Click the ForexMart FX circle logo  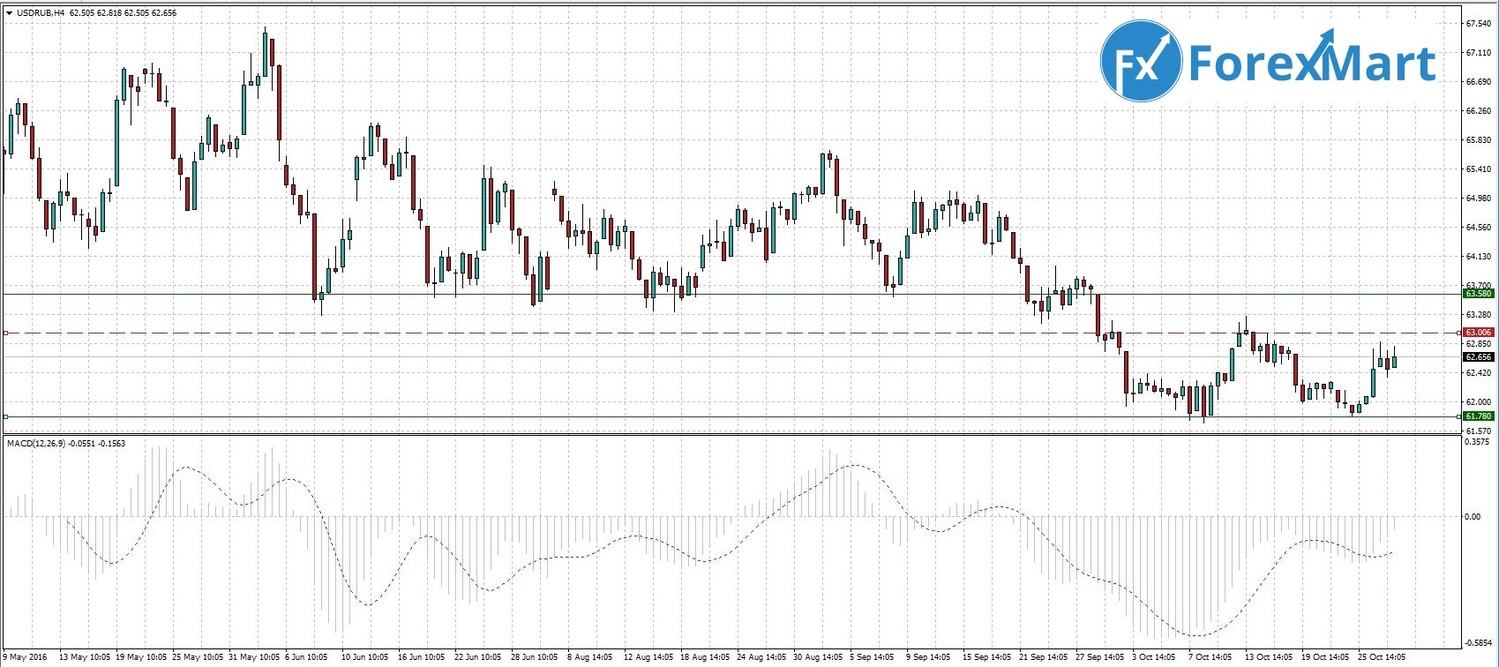pos(1141,61)
